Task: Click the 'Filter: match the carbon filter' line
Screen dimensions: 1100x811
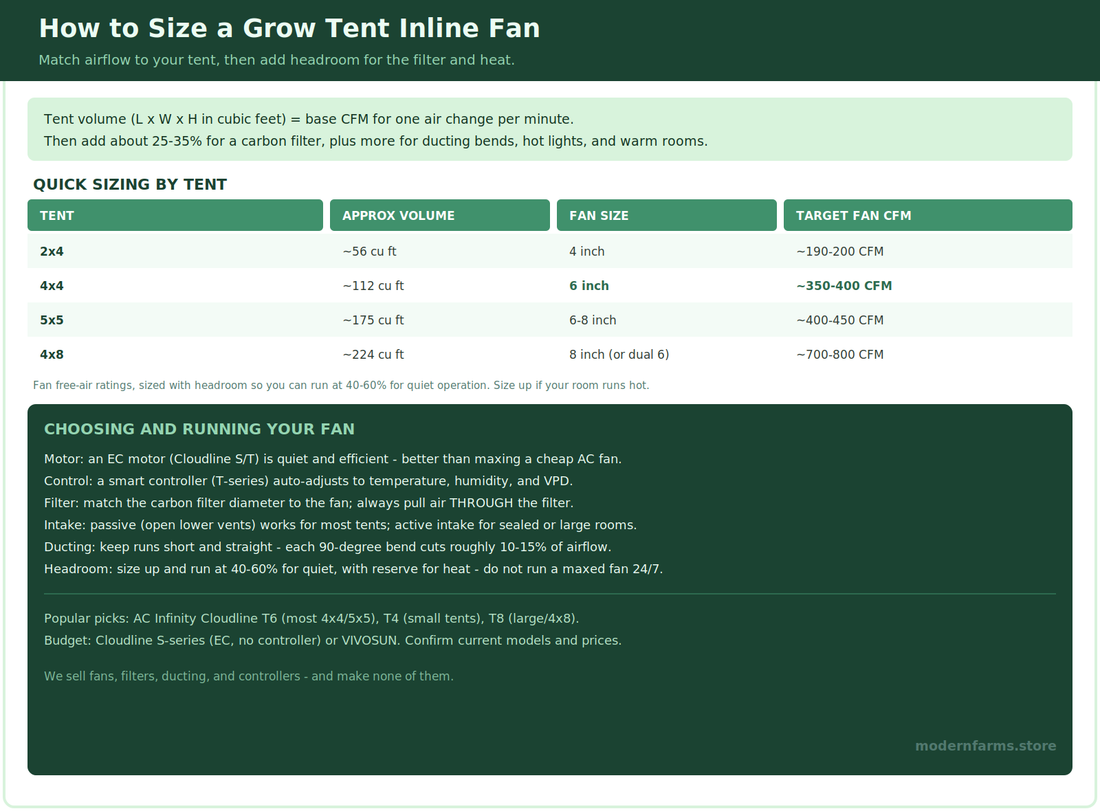Action: click(309, 503)
